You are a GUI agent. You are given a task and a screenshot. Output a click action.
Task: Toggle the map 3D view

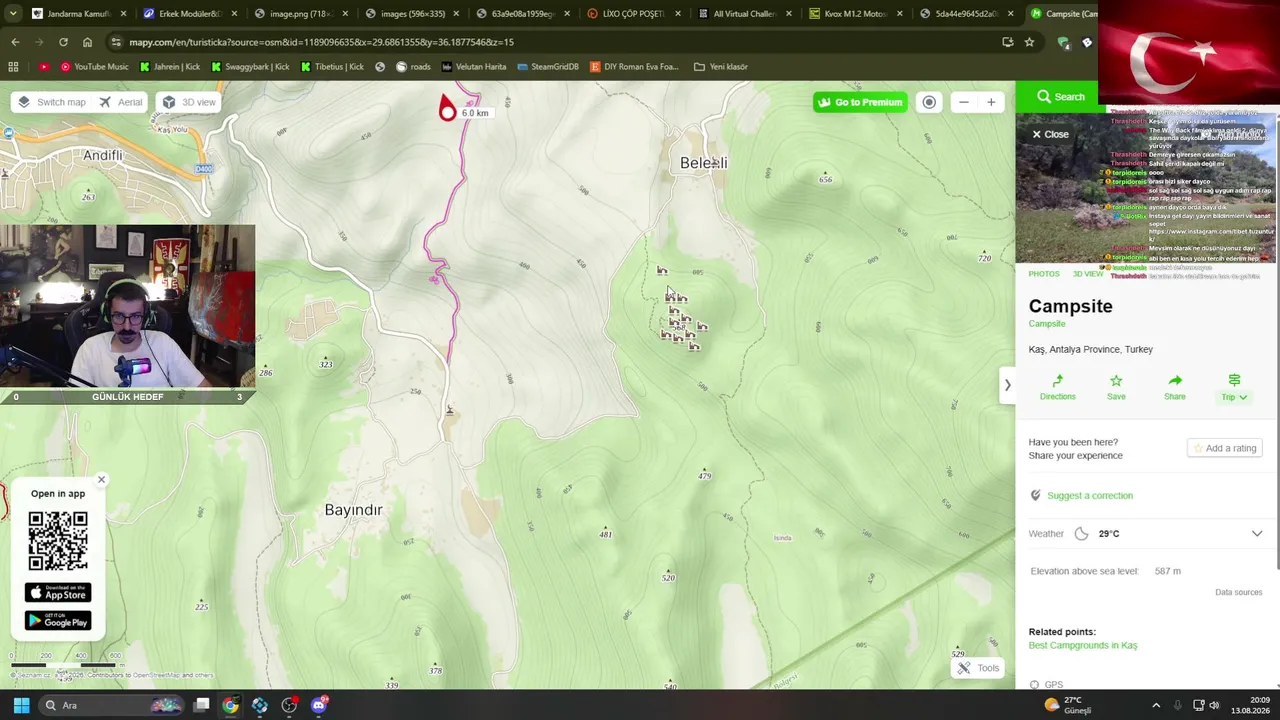click(189, 102)
